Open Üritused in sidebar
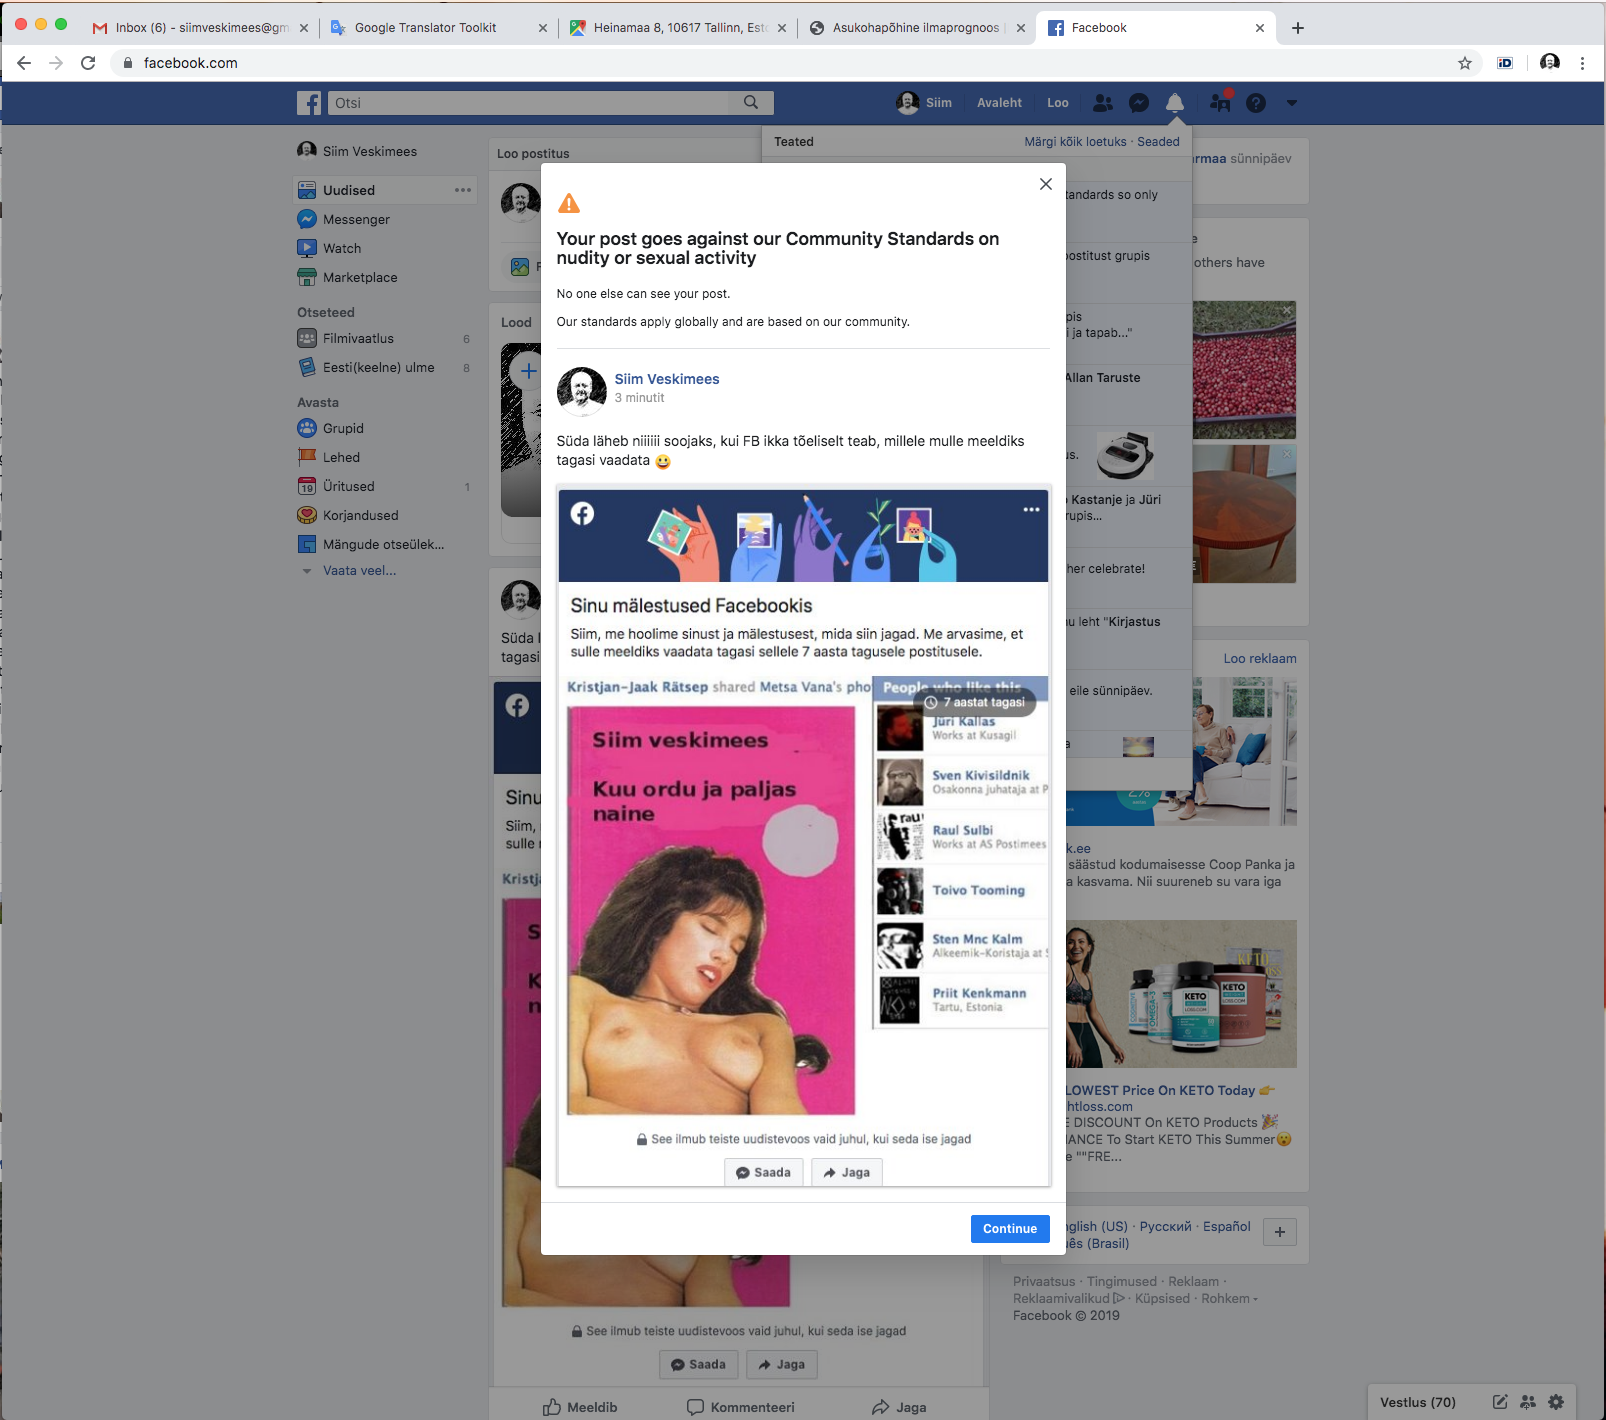Screen dimensions: 1606x1420 coord(348,486)
